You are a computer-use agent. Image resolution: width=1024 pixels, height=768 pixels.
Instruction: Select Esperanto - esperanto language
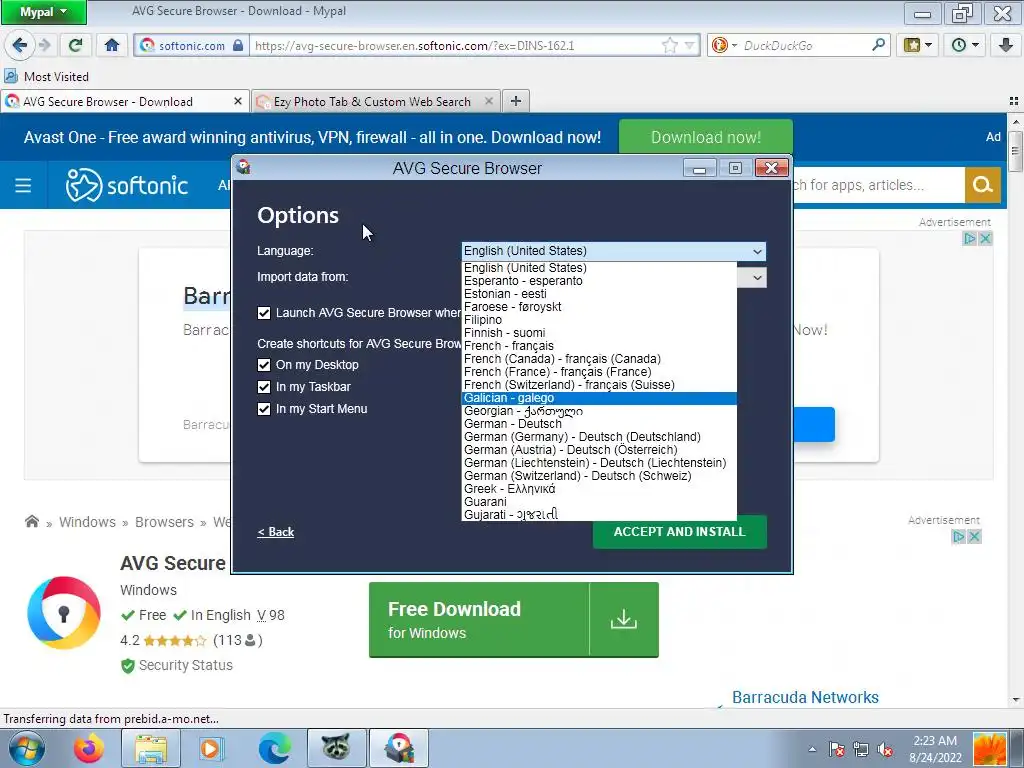click(599, 281)
